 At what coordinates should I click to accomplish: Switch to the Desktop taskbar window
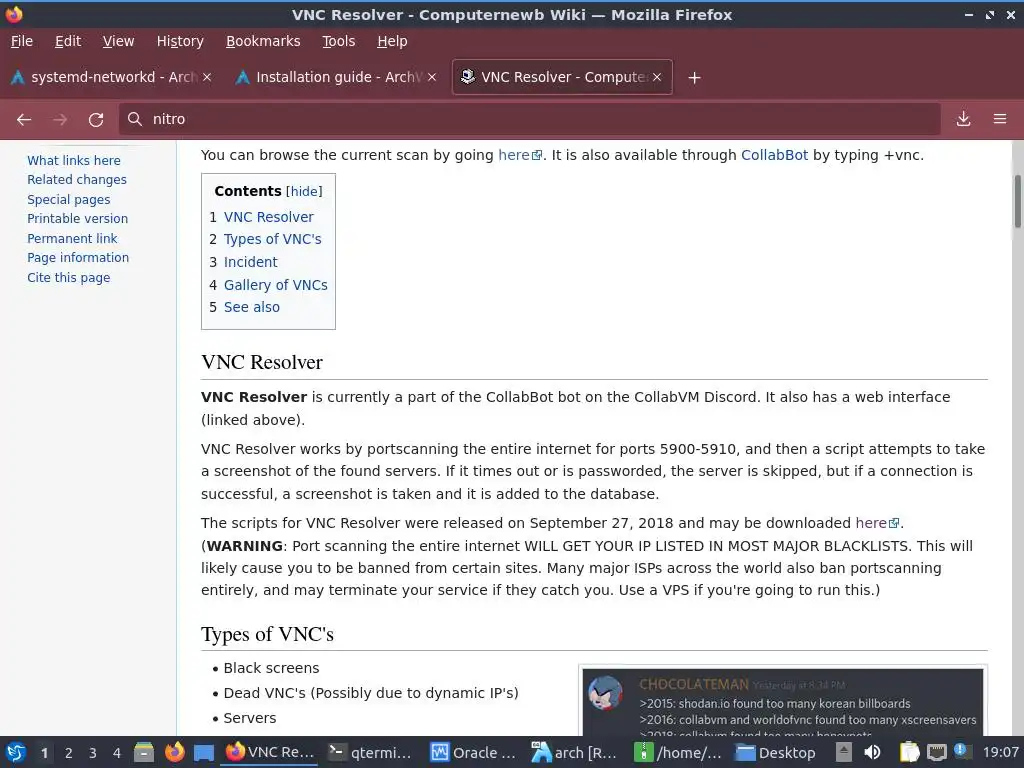point(776,753)
